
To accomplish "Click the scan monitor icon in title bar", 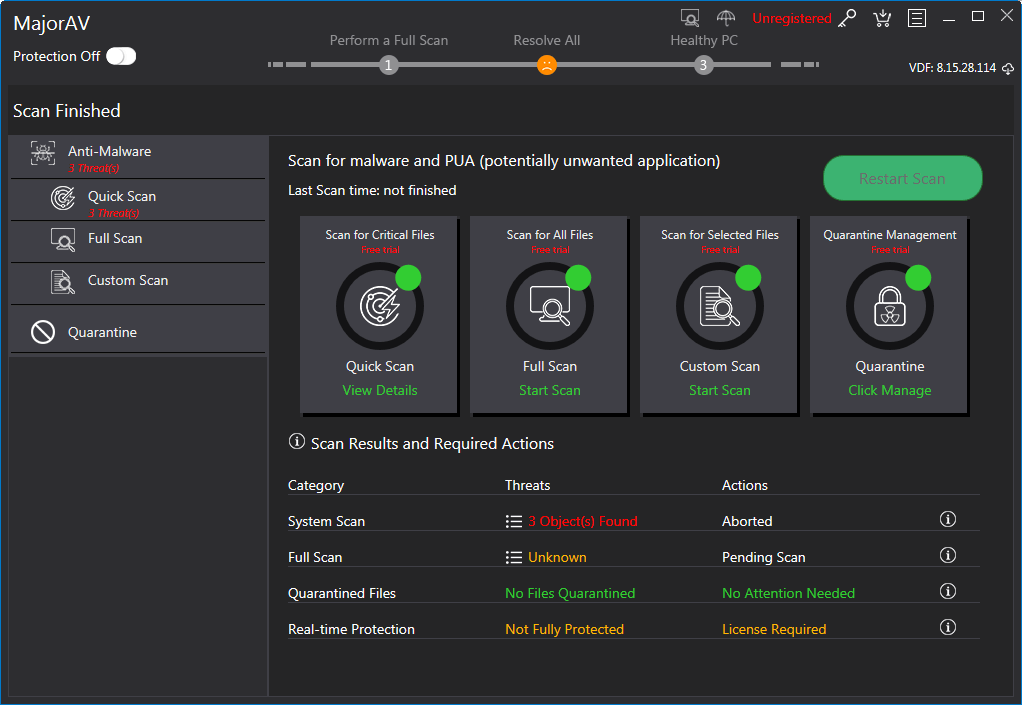I will [x=690, y=18].
